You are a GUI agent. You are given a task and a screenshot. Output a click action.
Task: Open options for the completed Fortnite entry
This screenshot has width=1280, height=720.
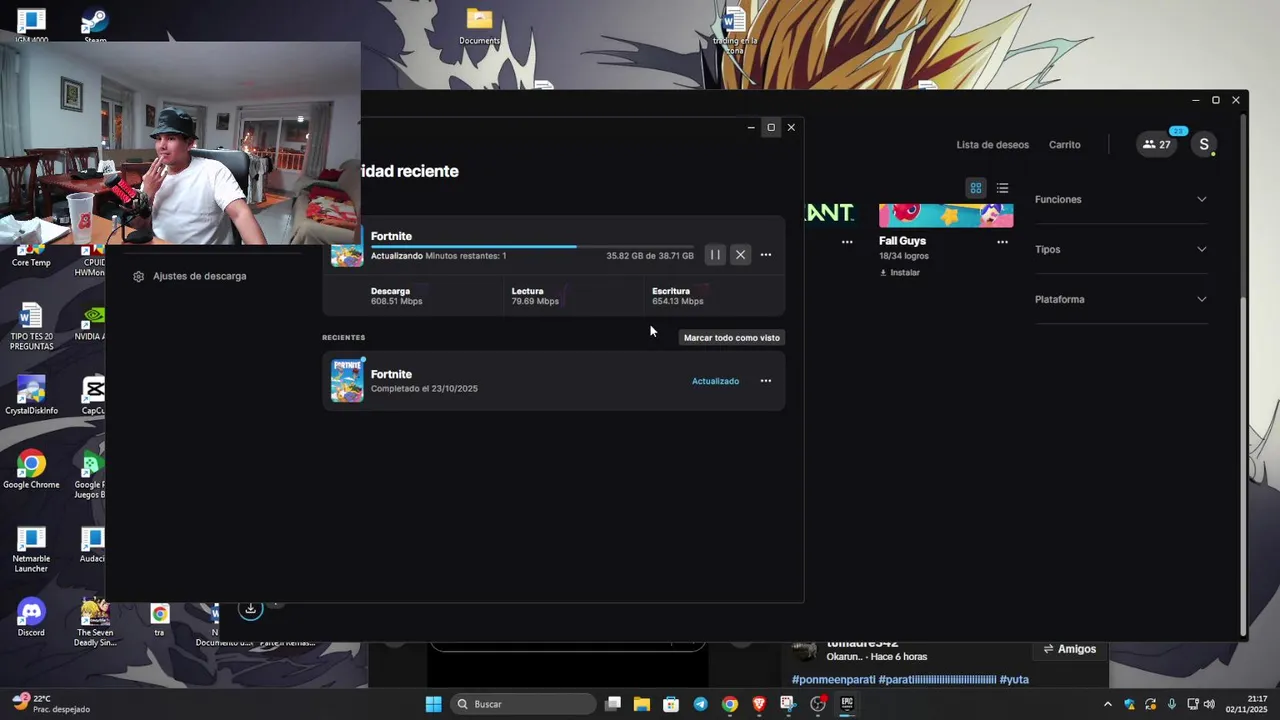coord(766,381)
